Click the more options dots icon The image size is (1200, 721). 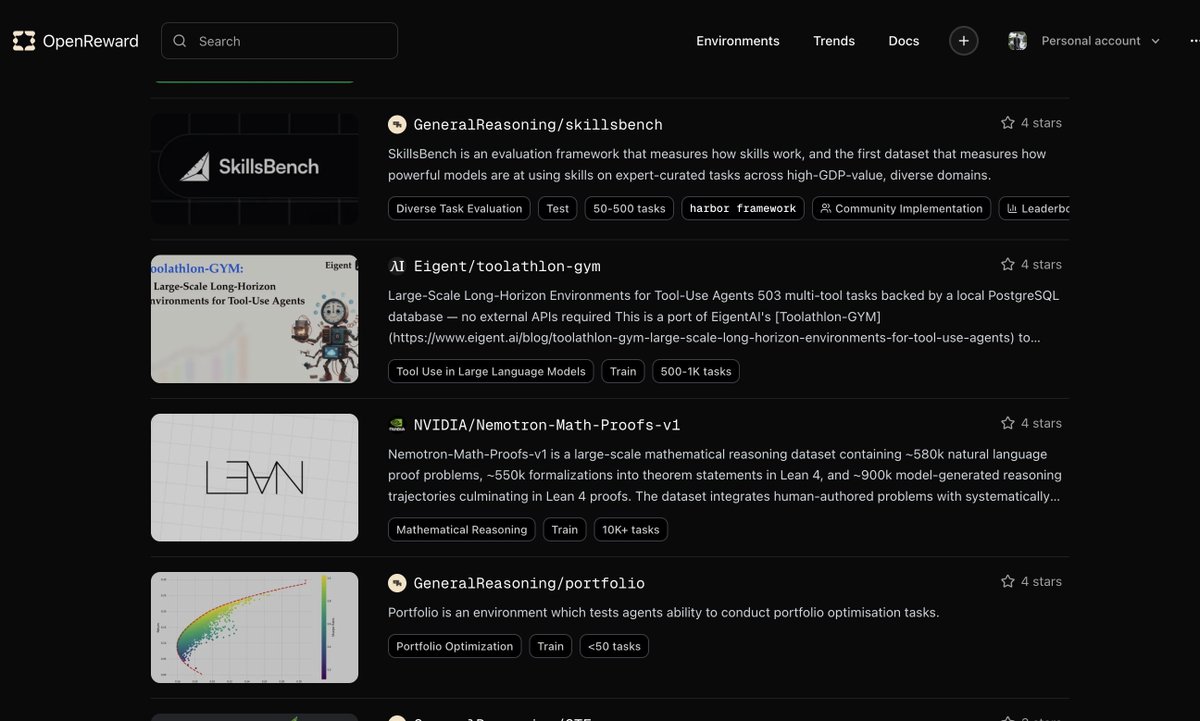tap(1194, 41)
